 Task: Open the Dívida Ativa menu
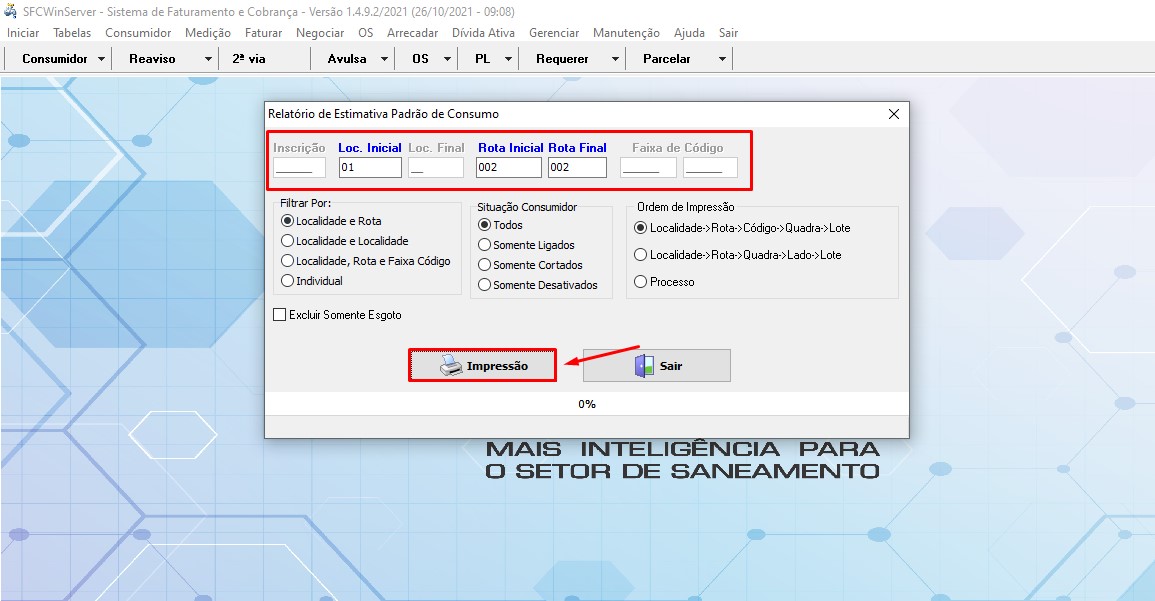(483, 33)
